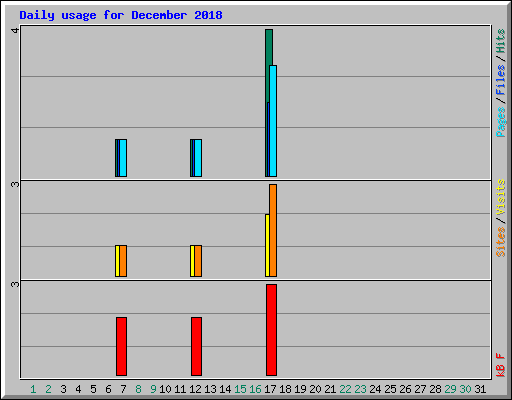Click day label 1 on the x-axis
Image resolution: width=512 pixels, height=400 pixels.
coord(33,389)
